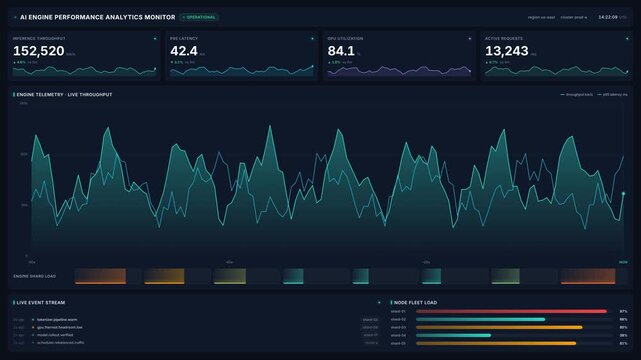Viewport: 641px width, 360px height.
Task: Click the orange shard-05 load bar
Action: [496, 344]
